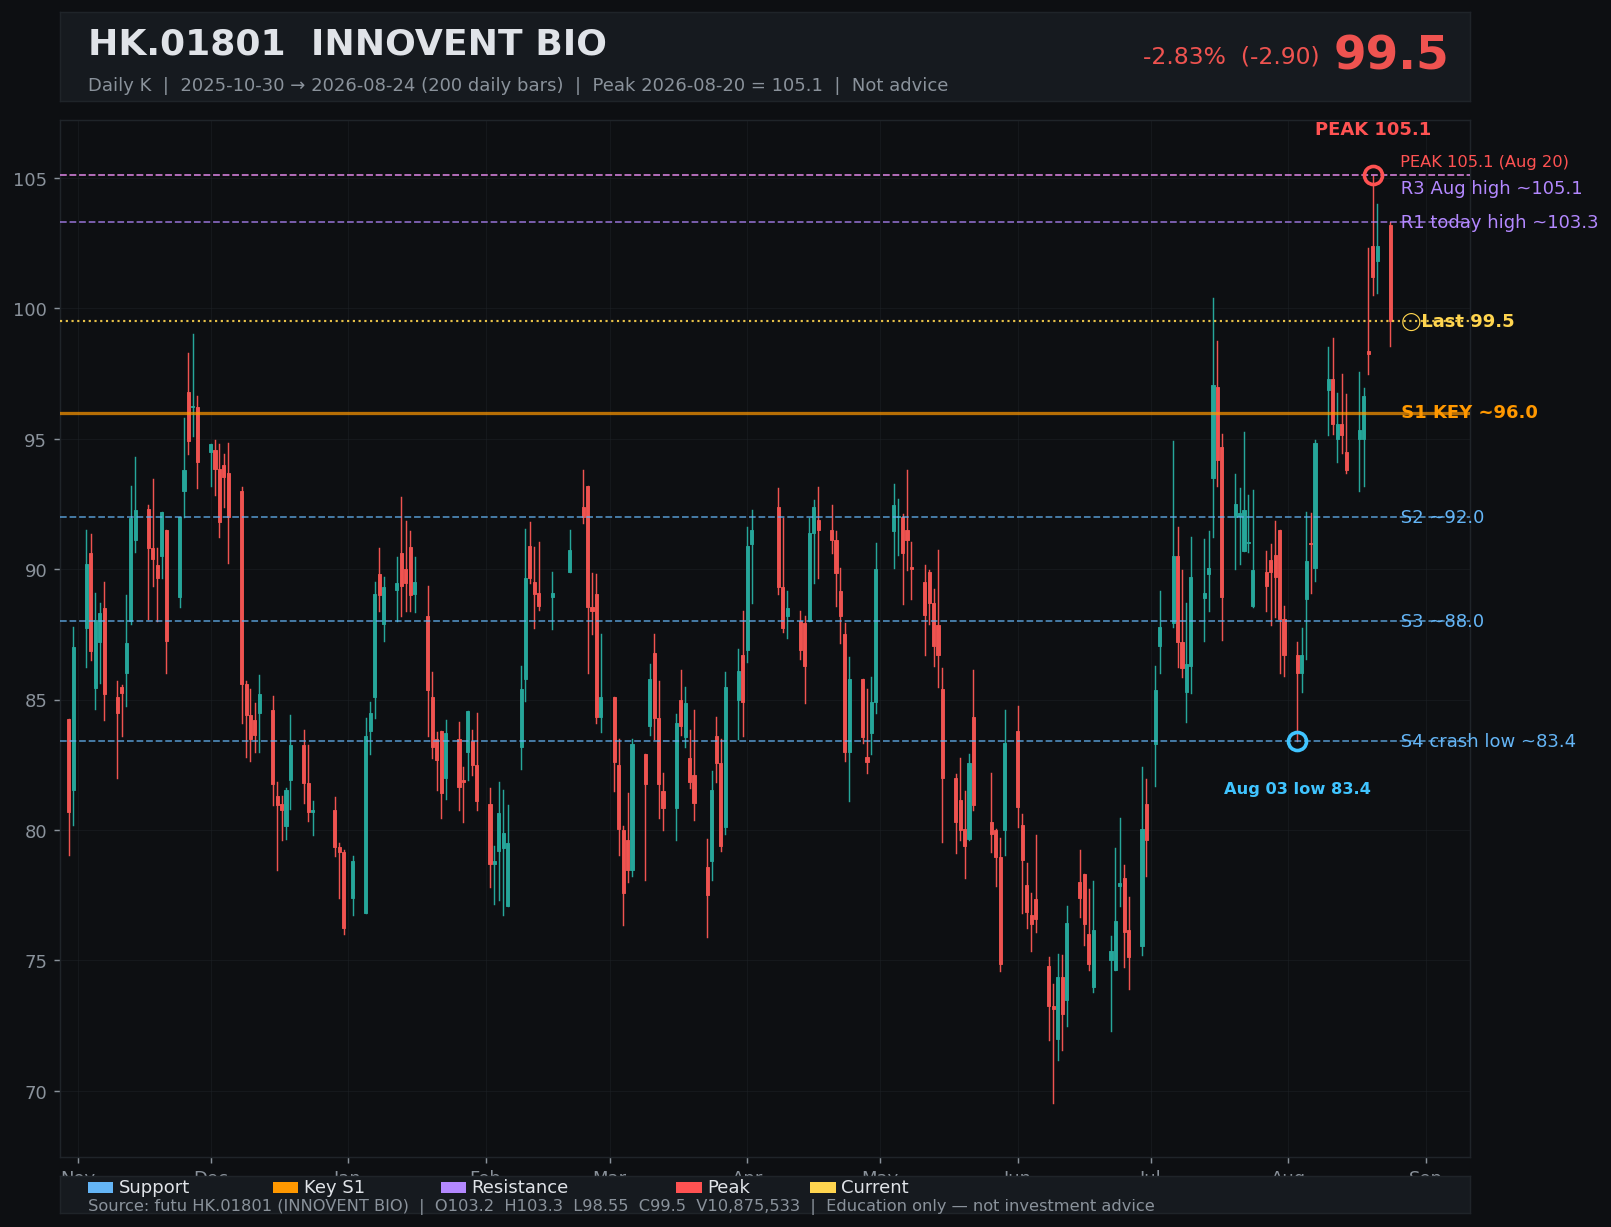The image size is (1611, 1227).
Task: Select the purple Resistance legend swatch
Action: [453, 1187]
